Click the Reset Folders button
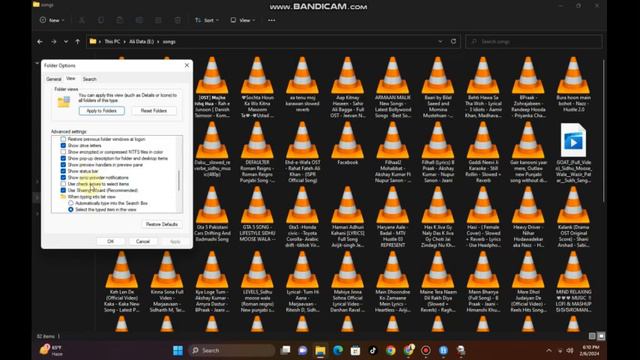Image resolution: width=640 pixels, height=360 pixels. click(x=153, y=111)
